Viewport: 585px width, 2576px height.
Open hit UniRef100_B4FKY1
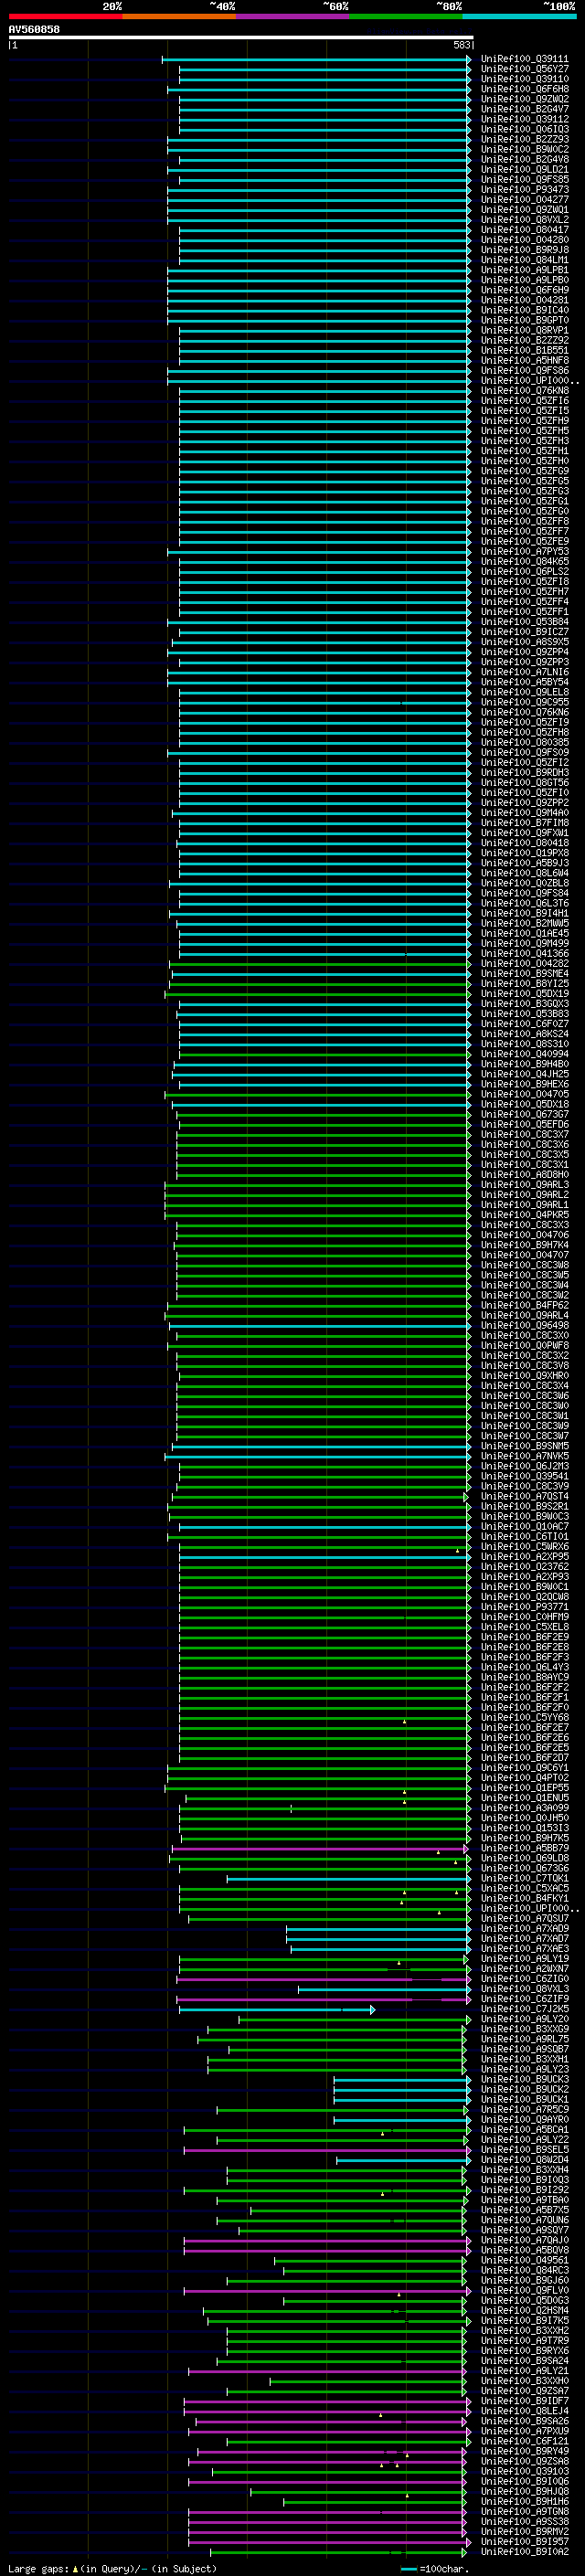tap(524, 1898)
